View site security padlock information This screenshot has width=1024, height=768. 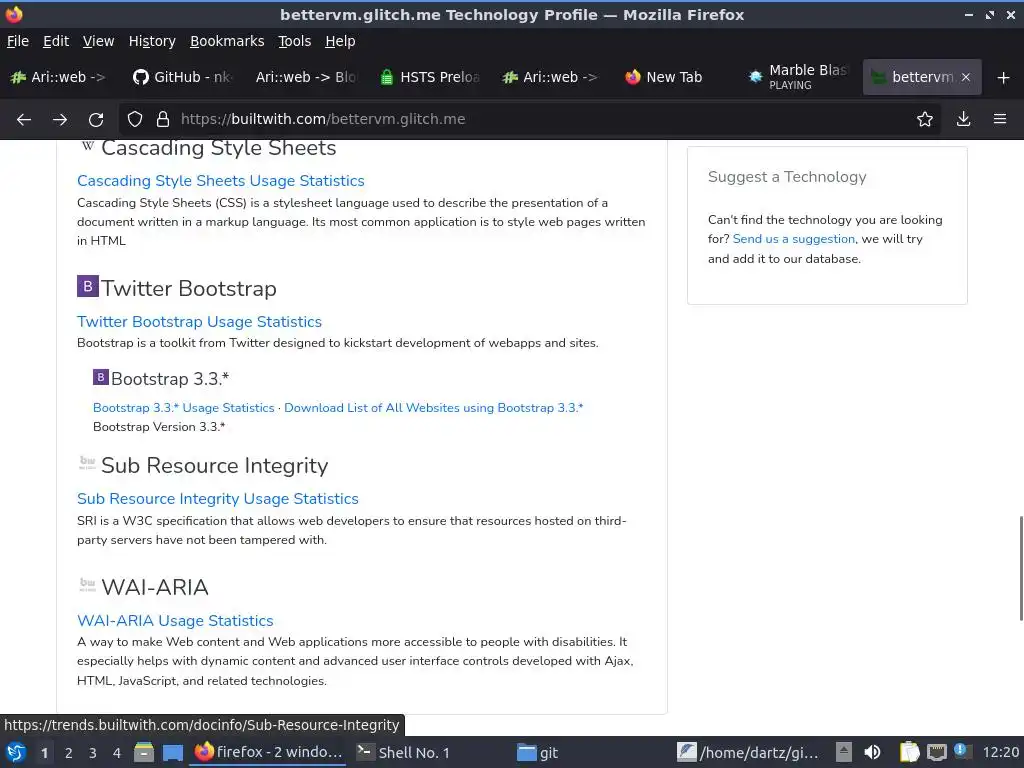pos(163,120)
